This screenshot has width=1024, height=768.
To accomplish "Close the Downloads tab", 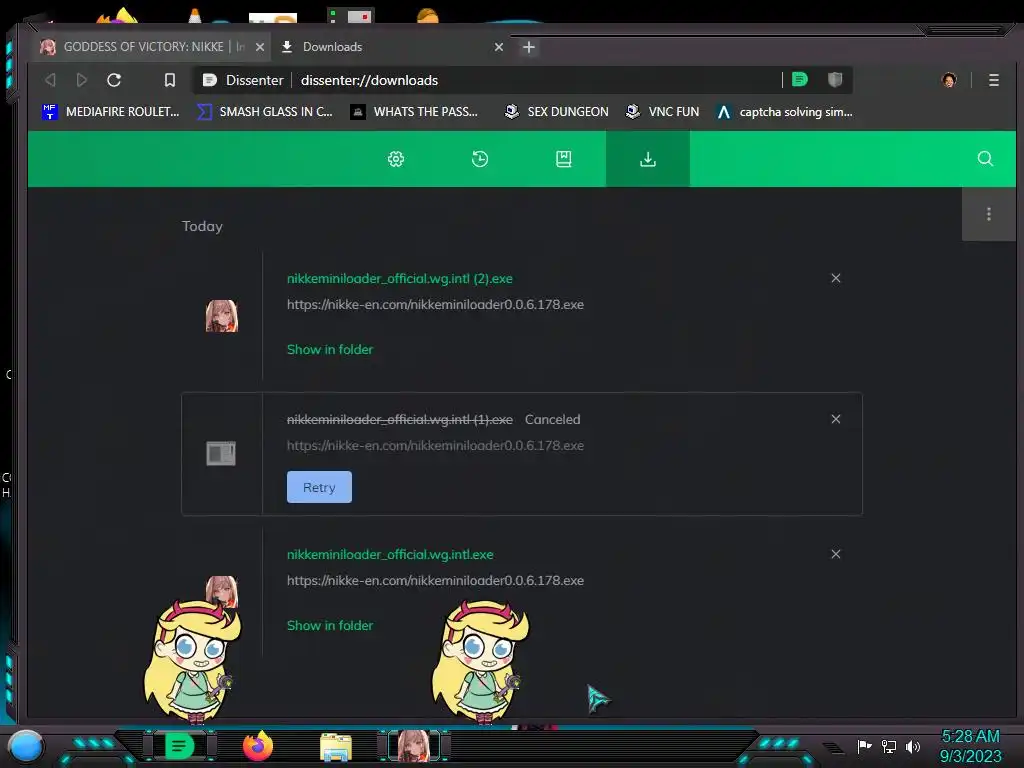I will [x=499, y=47].
